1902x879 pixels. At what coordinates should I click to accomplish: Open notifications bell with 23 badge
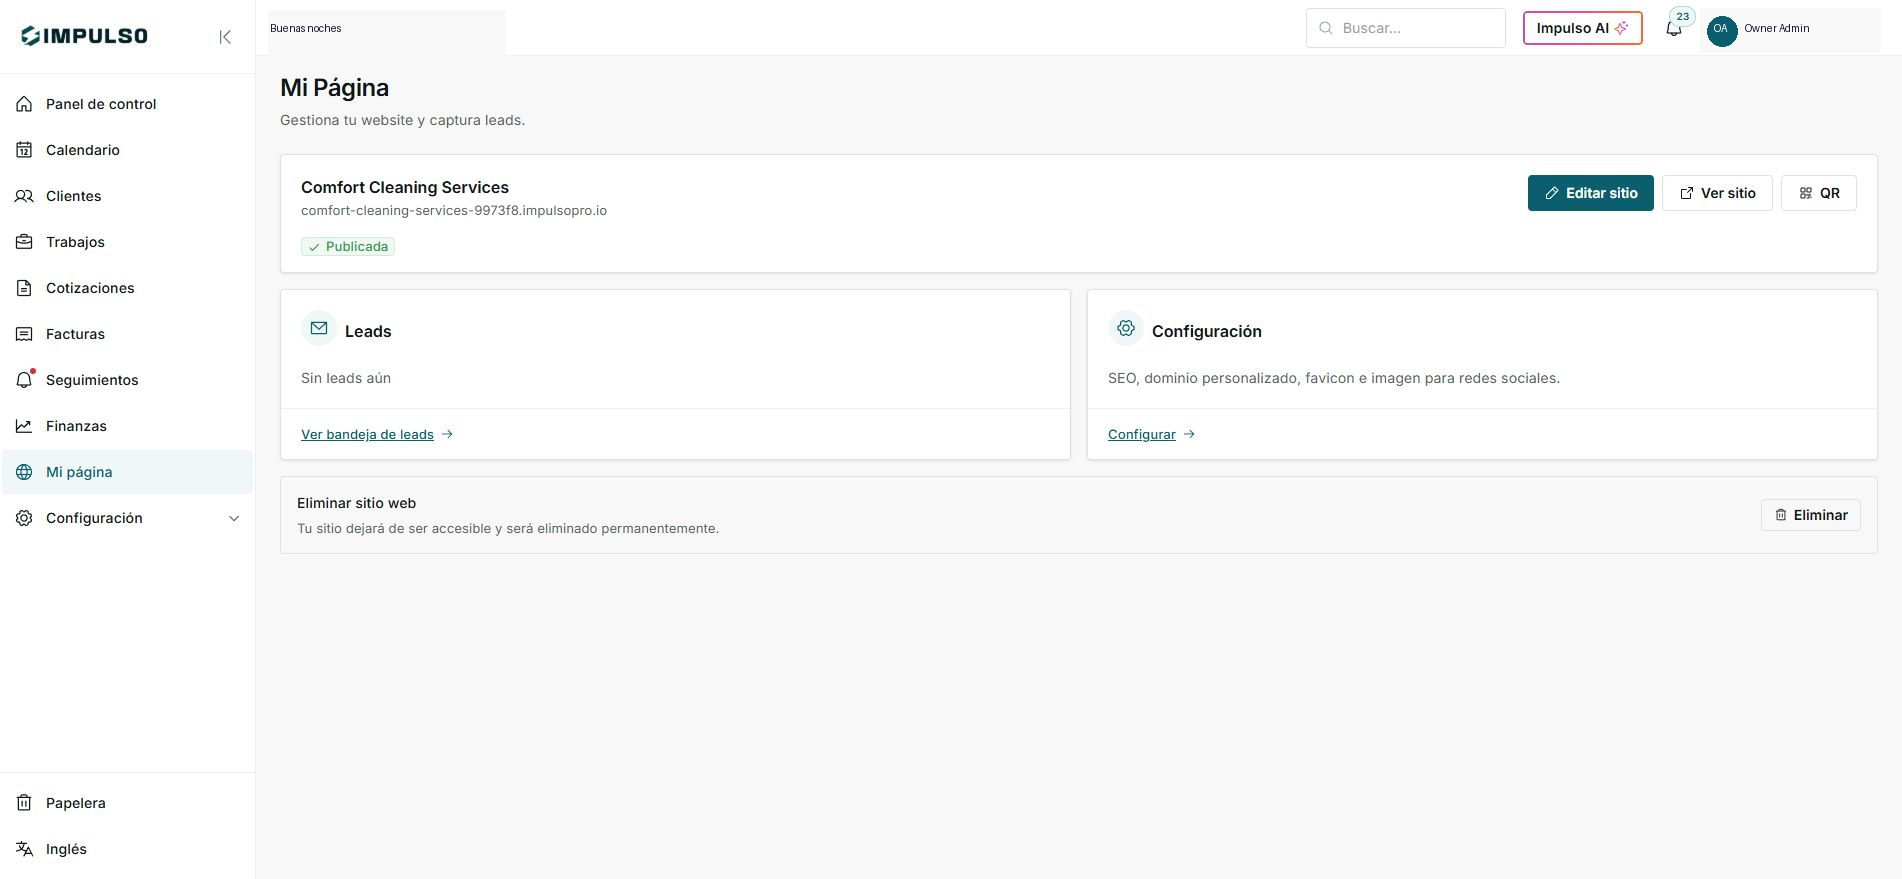click(x=1674, y=28)
